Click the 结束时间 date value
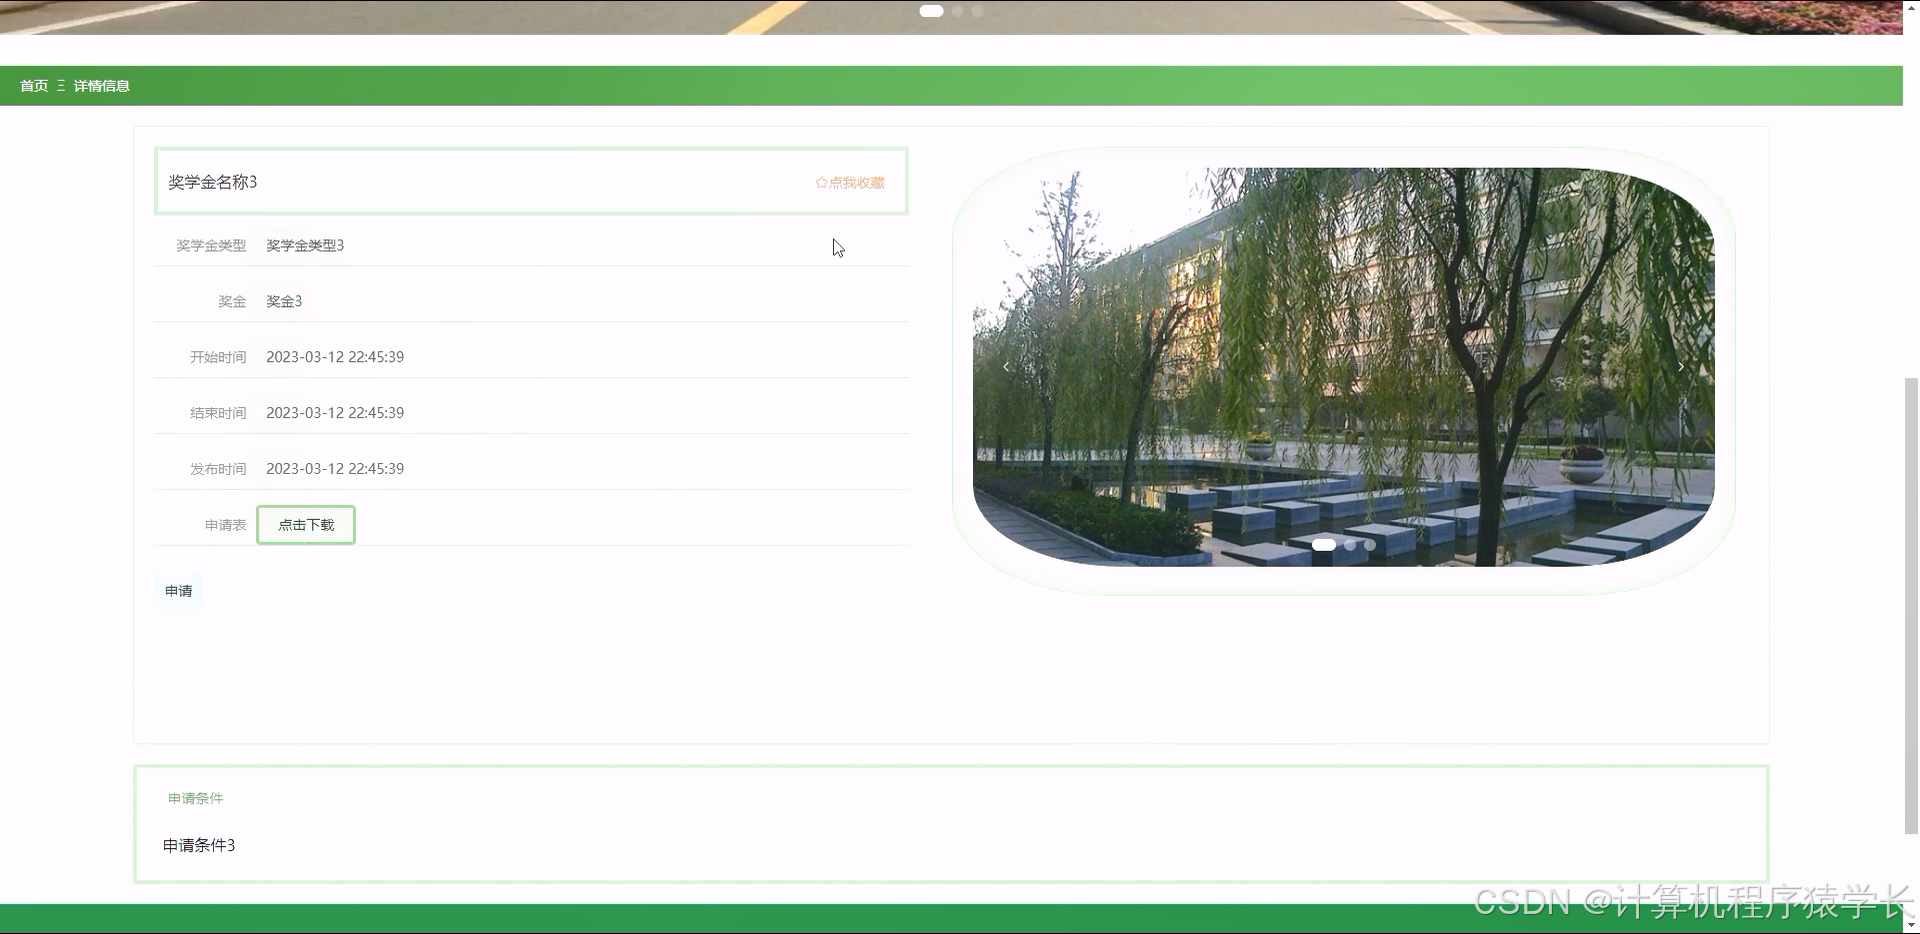The width and height of the screenshot is (1920, 934). tap(335, 413)
